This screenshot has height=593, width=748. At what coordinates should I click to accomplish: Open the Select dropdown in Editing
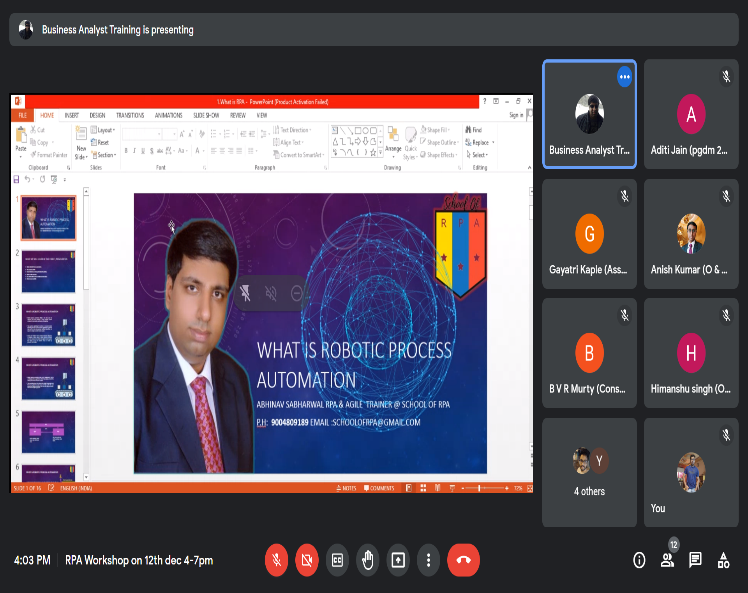(x=477, y=155)
